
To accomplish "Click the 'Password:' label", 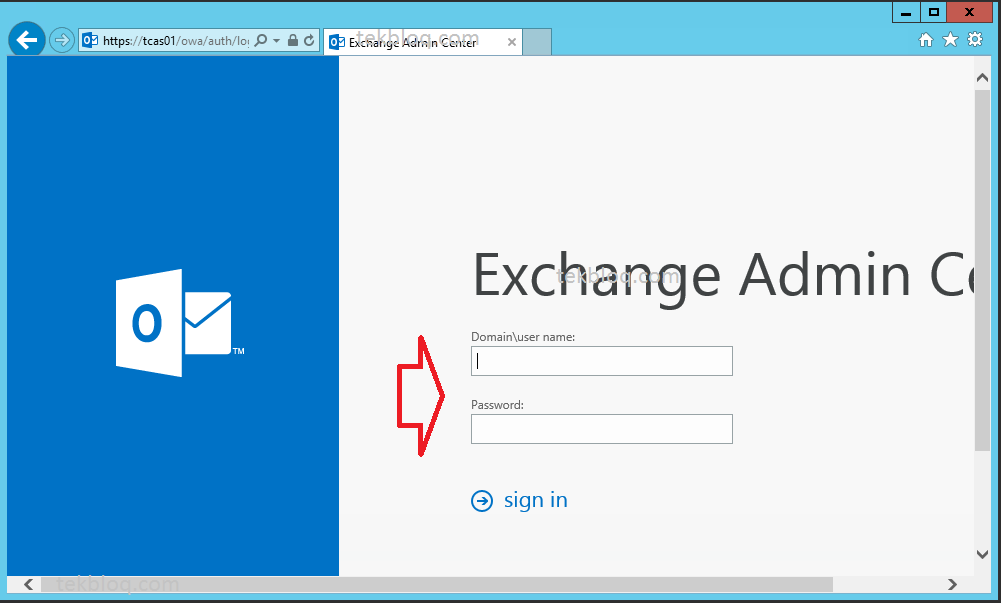I will click(x=497, y=405).
